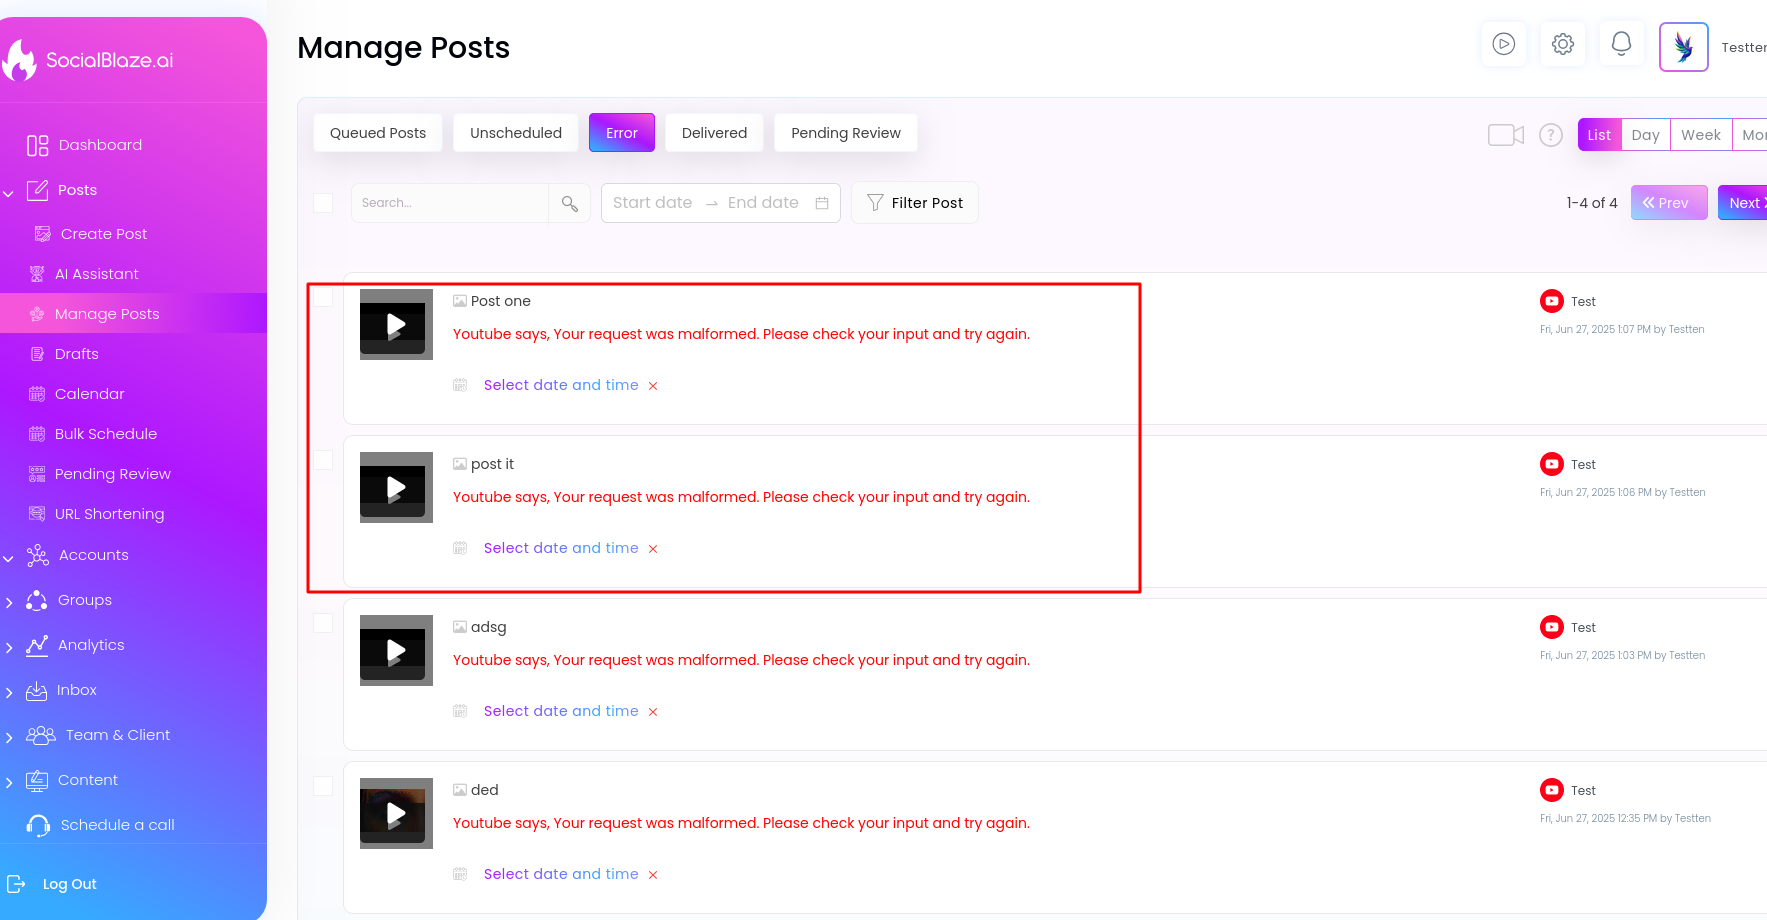Check the adsg row checkbox
Screen dimensions: 1767x920
pyautogui.click(x=323, y=623)
